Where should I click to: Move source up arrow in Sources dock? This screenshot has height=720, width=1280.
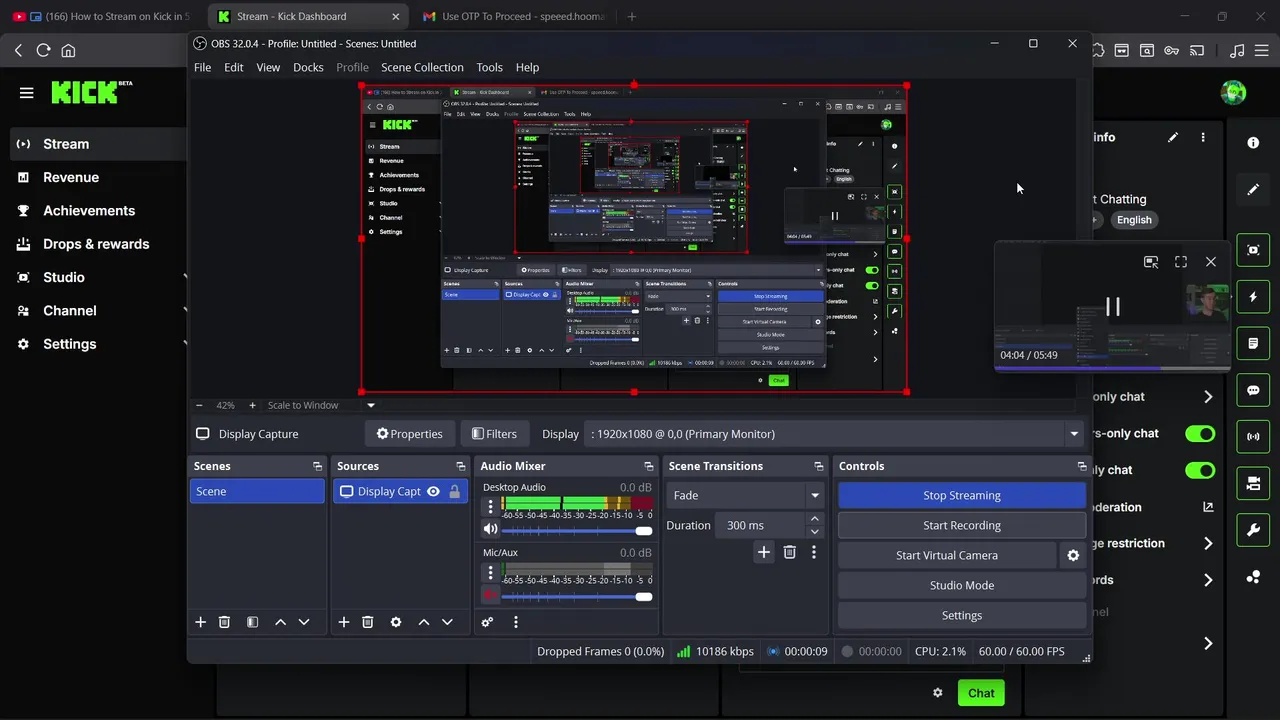point(424,622)
